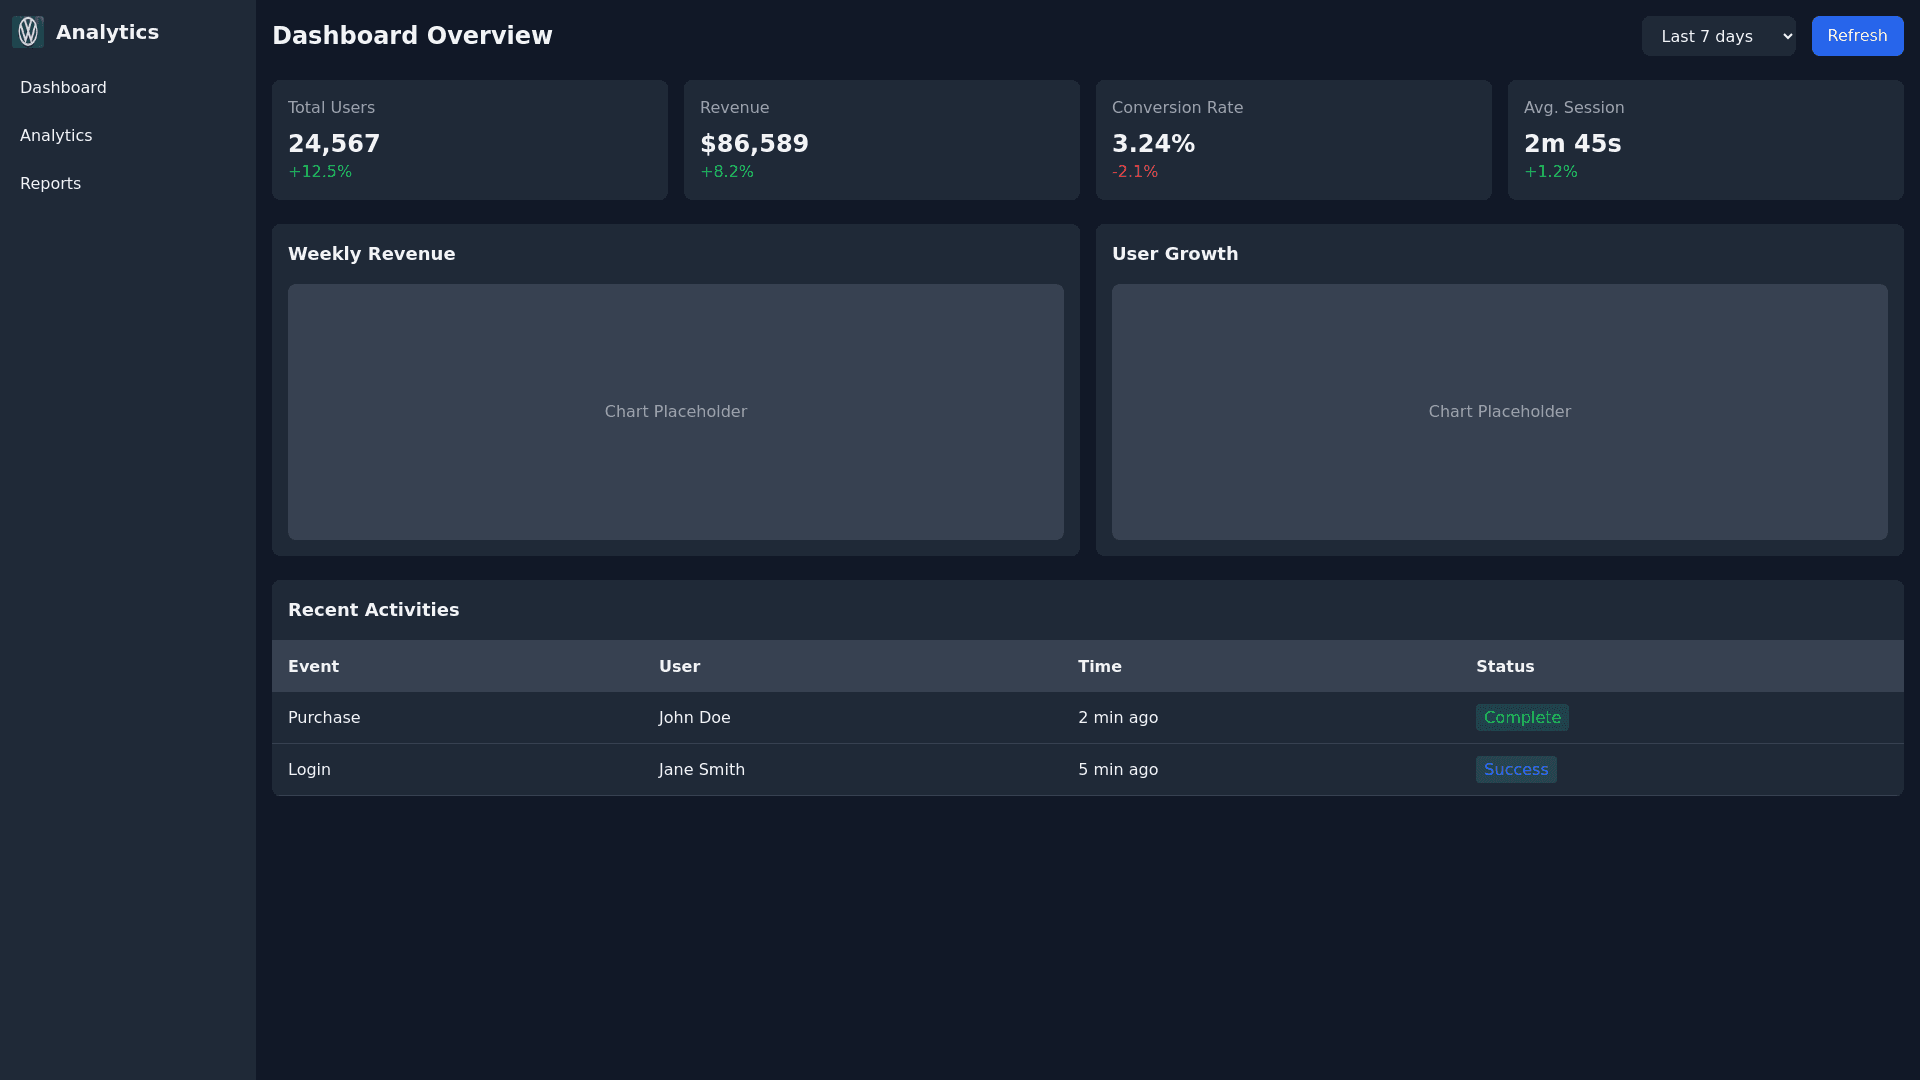Go to Dashboard in sidebar
This screenshot has width=1920, height=1080.
click(x=63, y=88)
